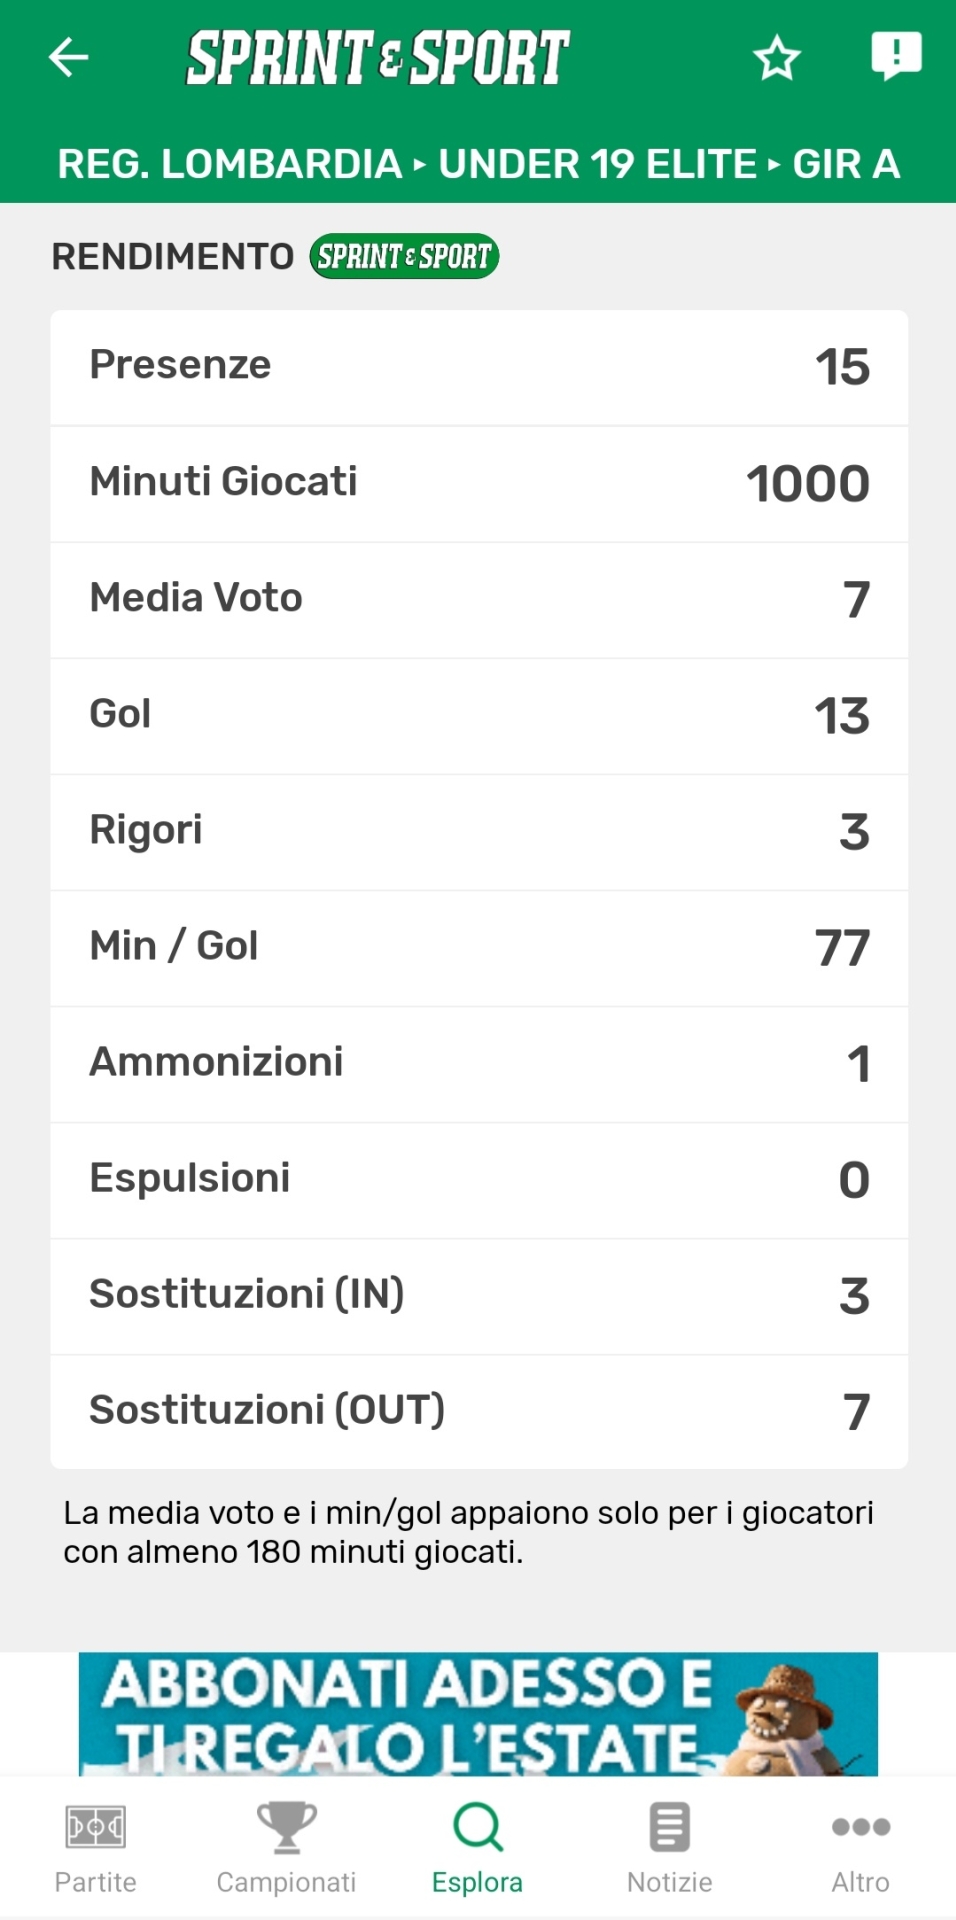Tap the Ammonizioni row
Screen dimensions: 956x1920
[x=479, y=1063]
